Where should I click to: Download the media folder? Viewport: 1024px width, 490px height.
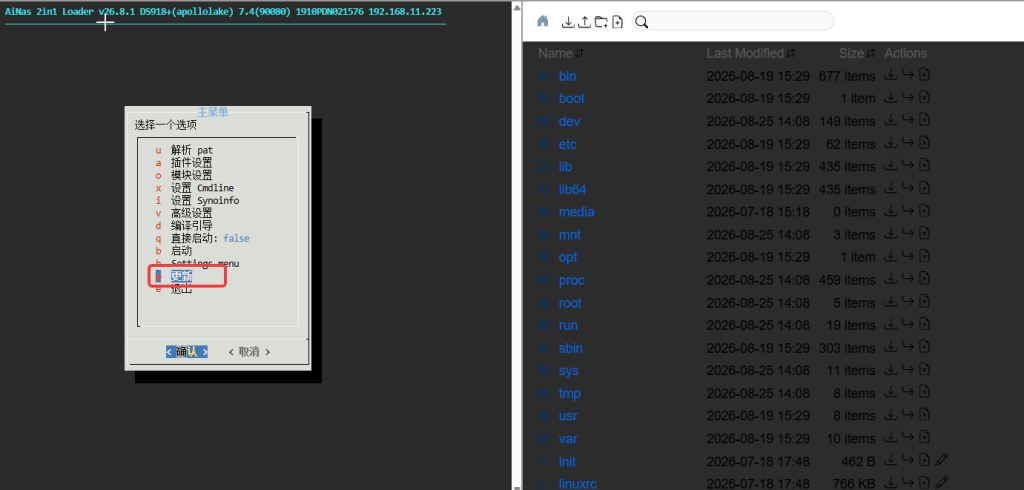[x=890, y=211]
